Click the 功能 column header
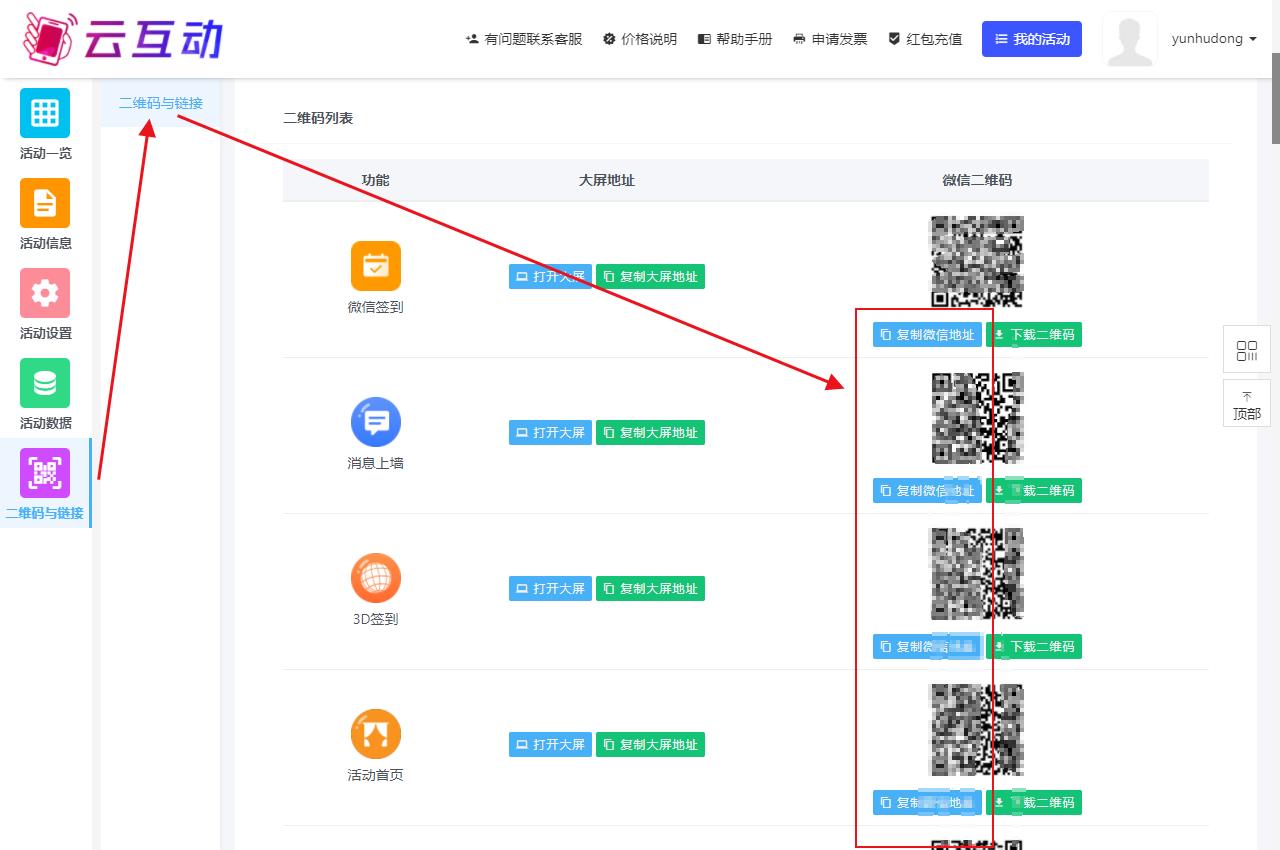 tap(376, 180)
